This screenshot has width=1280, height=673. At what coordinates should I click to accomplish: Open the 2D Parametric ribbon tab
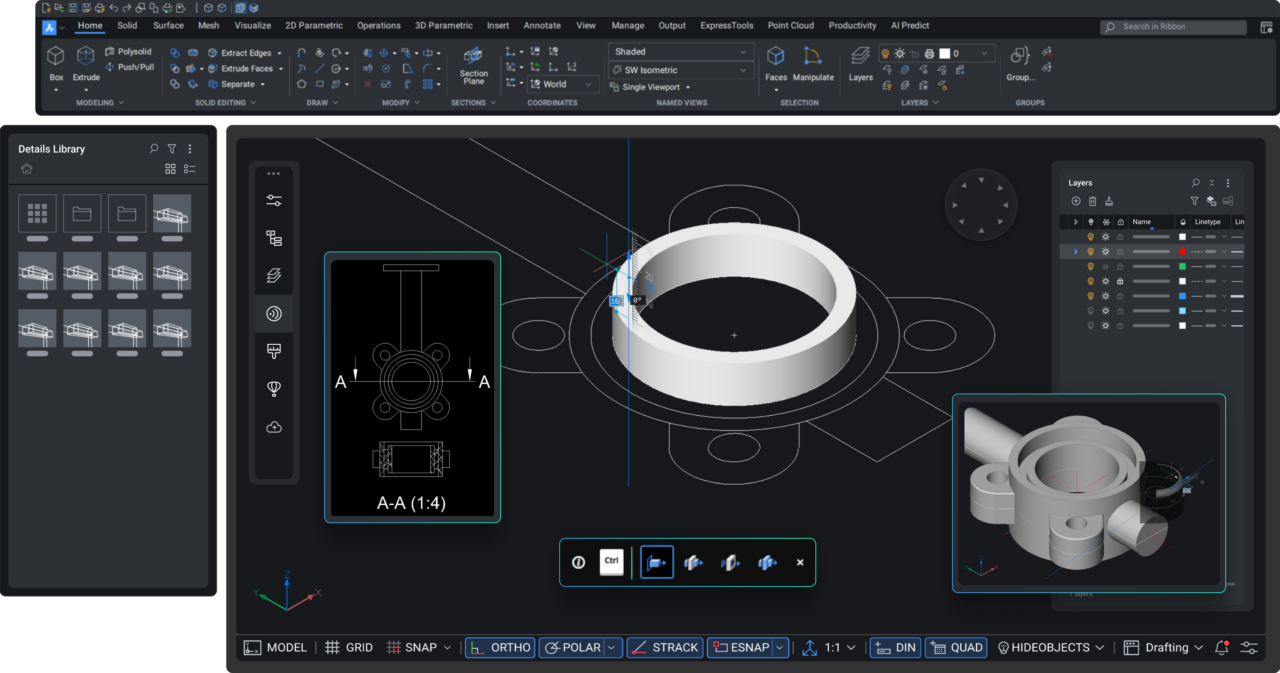tap(314, 26)
